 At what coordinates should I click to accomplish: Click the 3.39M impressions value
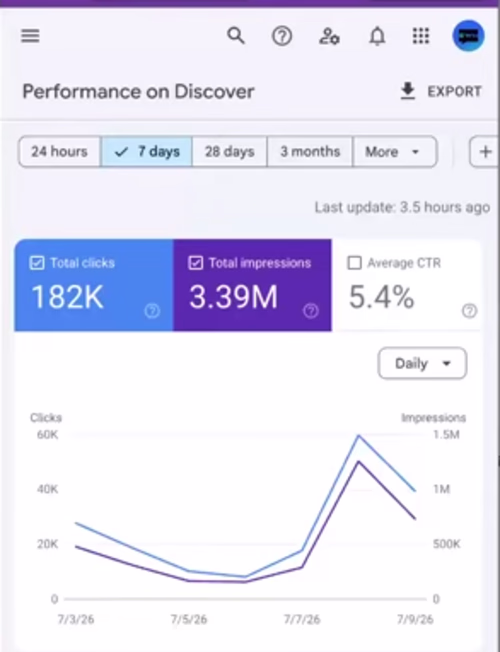pyautogui.click(x=233, y=297)
